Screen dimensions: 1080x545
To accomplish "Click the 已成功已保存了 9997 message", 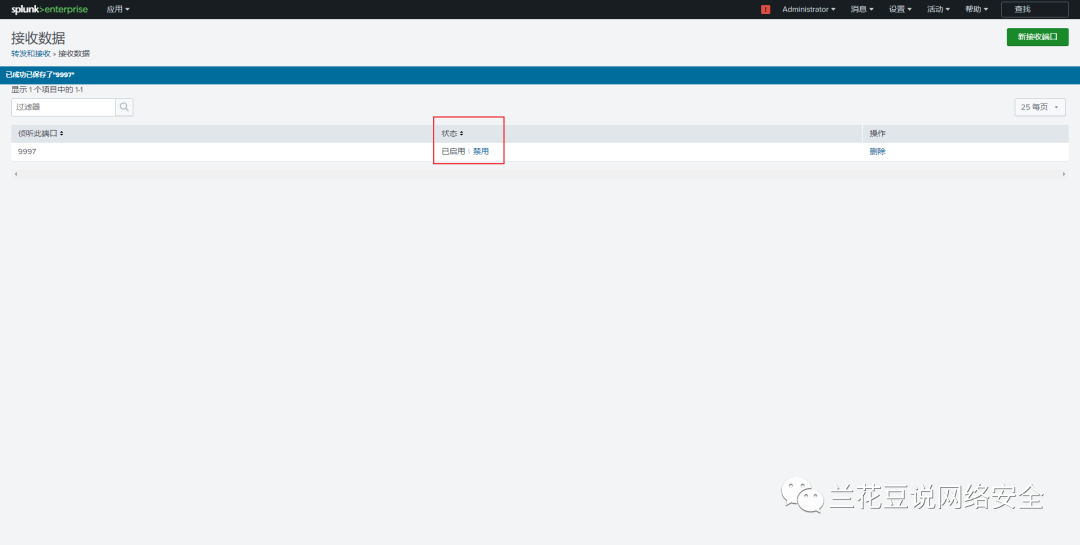I will [x=40, y=74].
